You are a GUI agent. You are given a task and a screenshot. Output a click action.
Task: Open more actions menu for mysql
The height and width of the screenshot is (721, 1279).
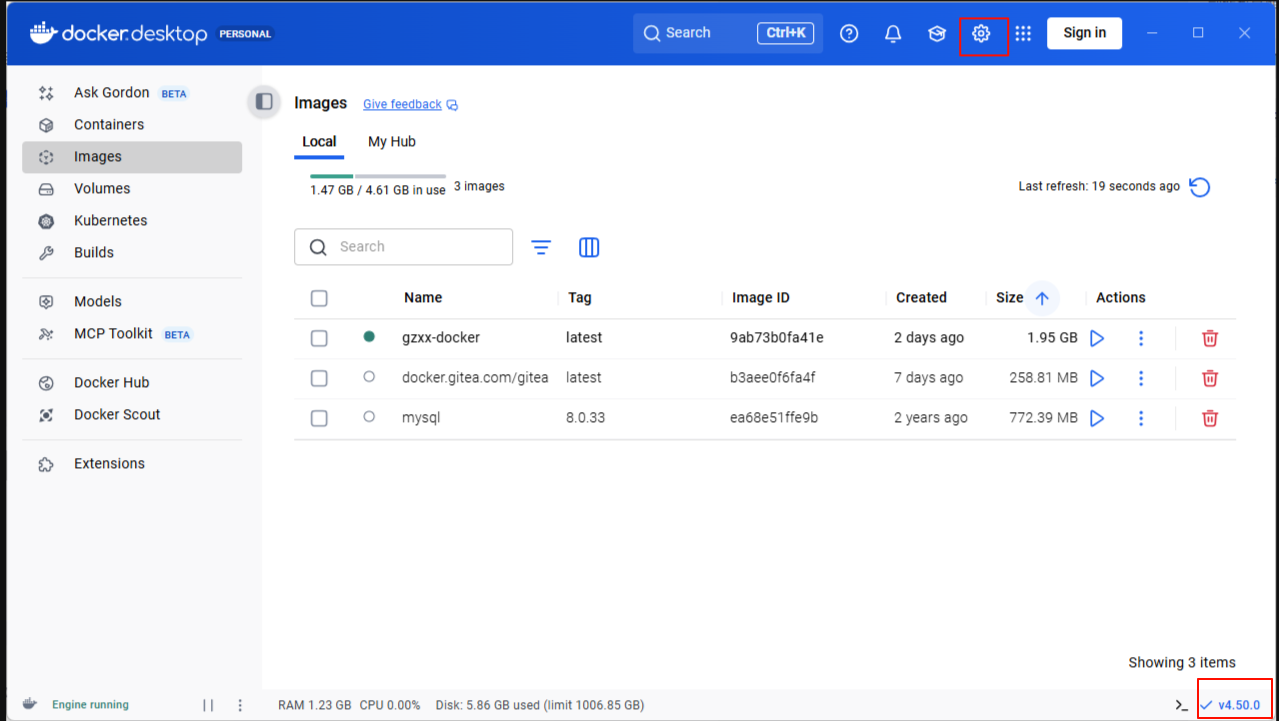[1141, 418]
